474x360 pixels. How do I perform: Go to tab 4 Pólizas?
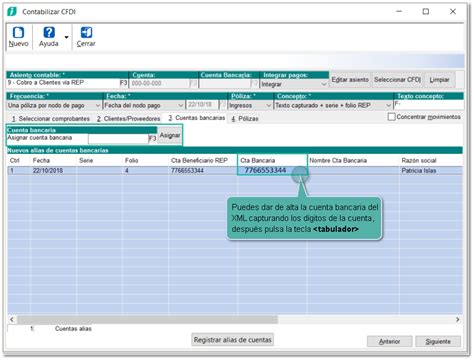[245, 119]
